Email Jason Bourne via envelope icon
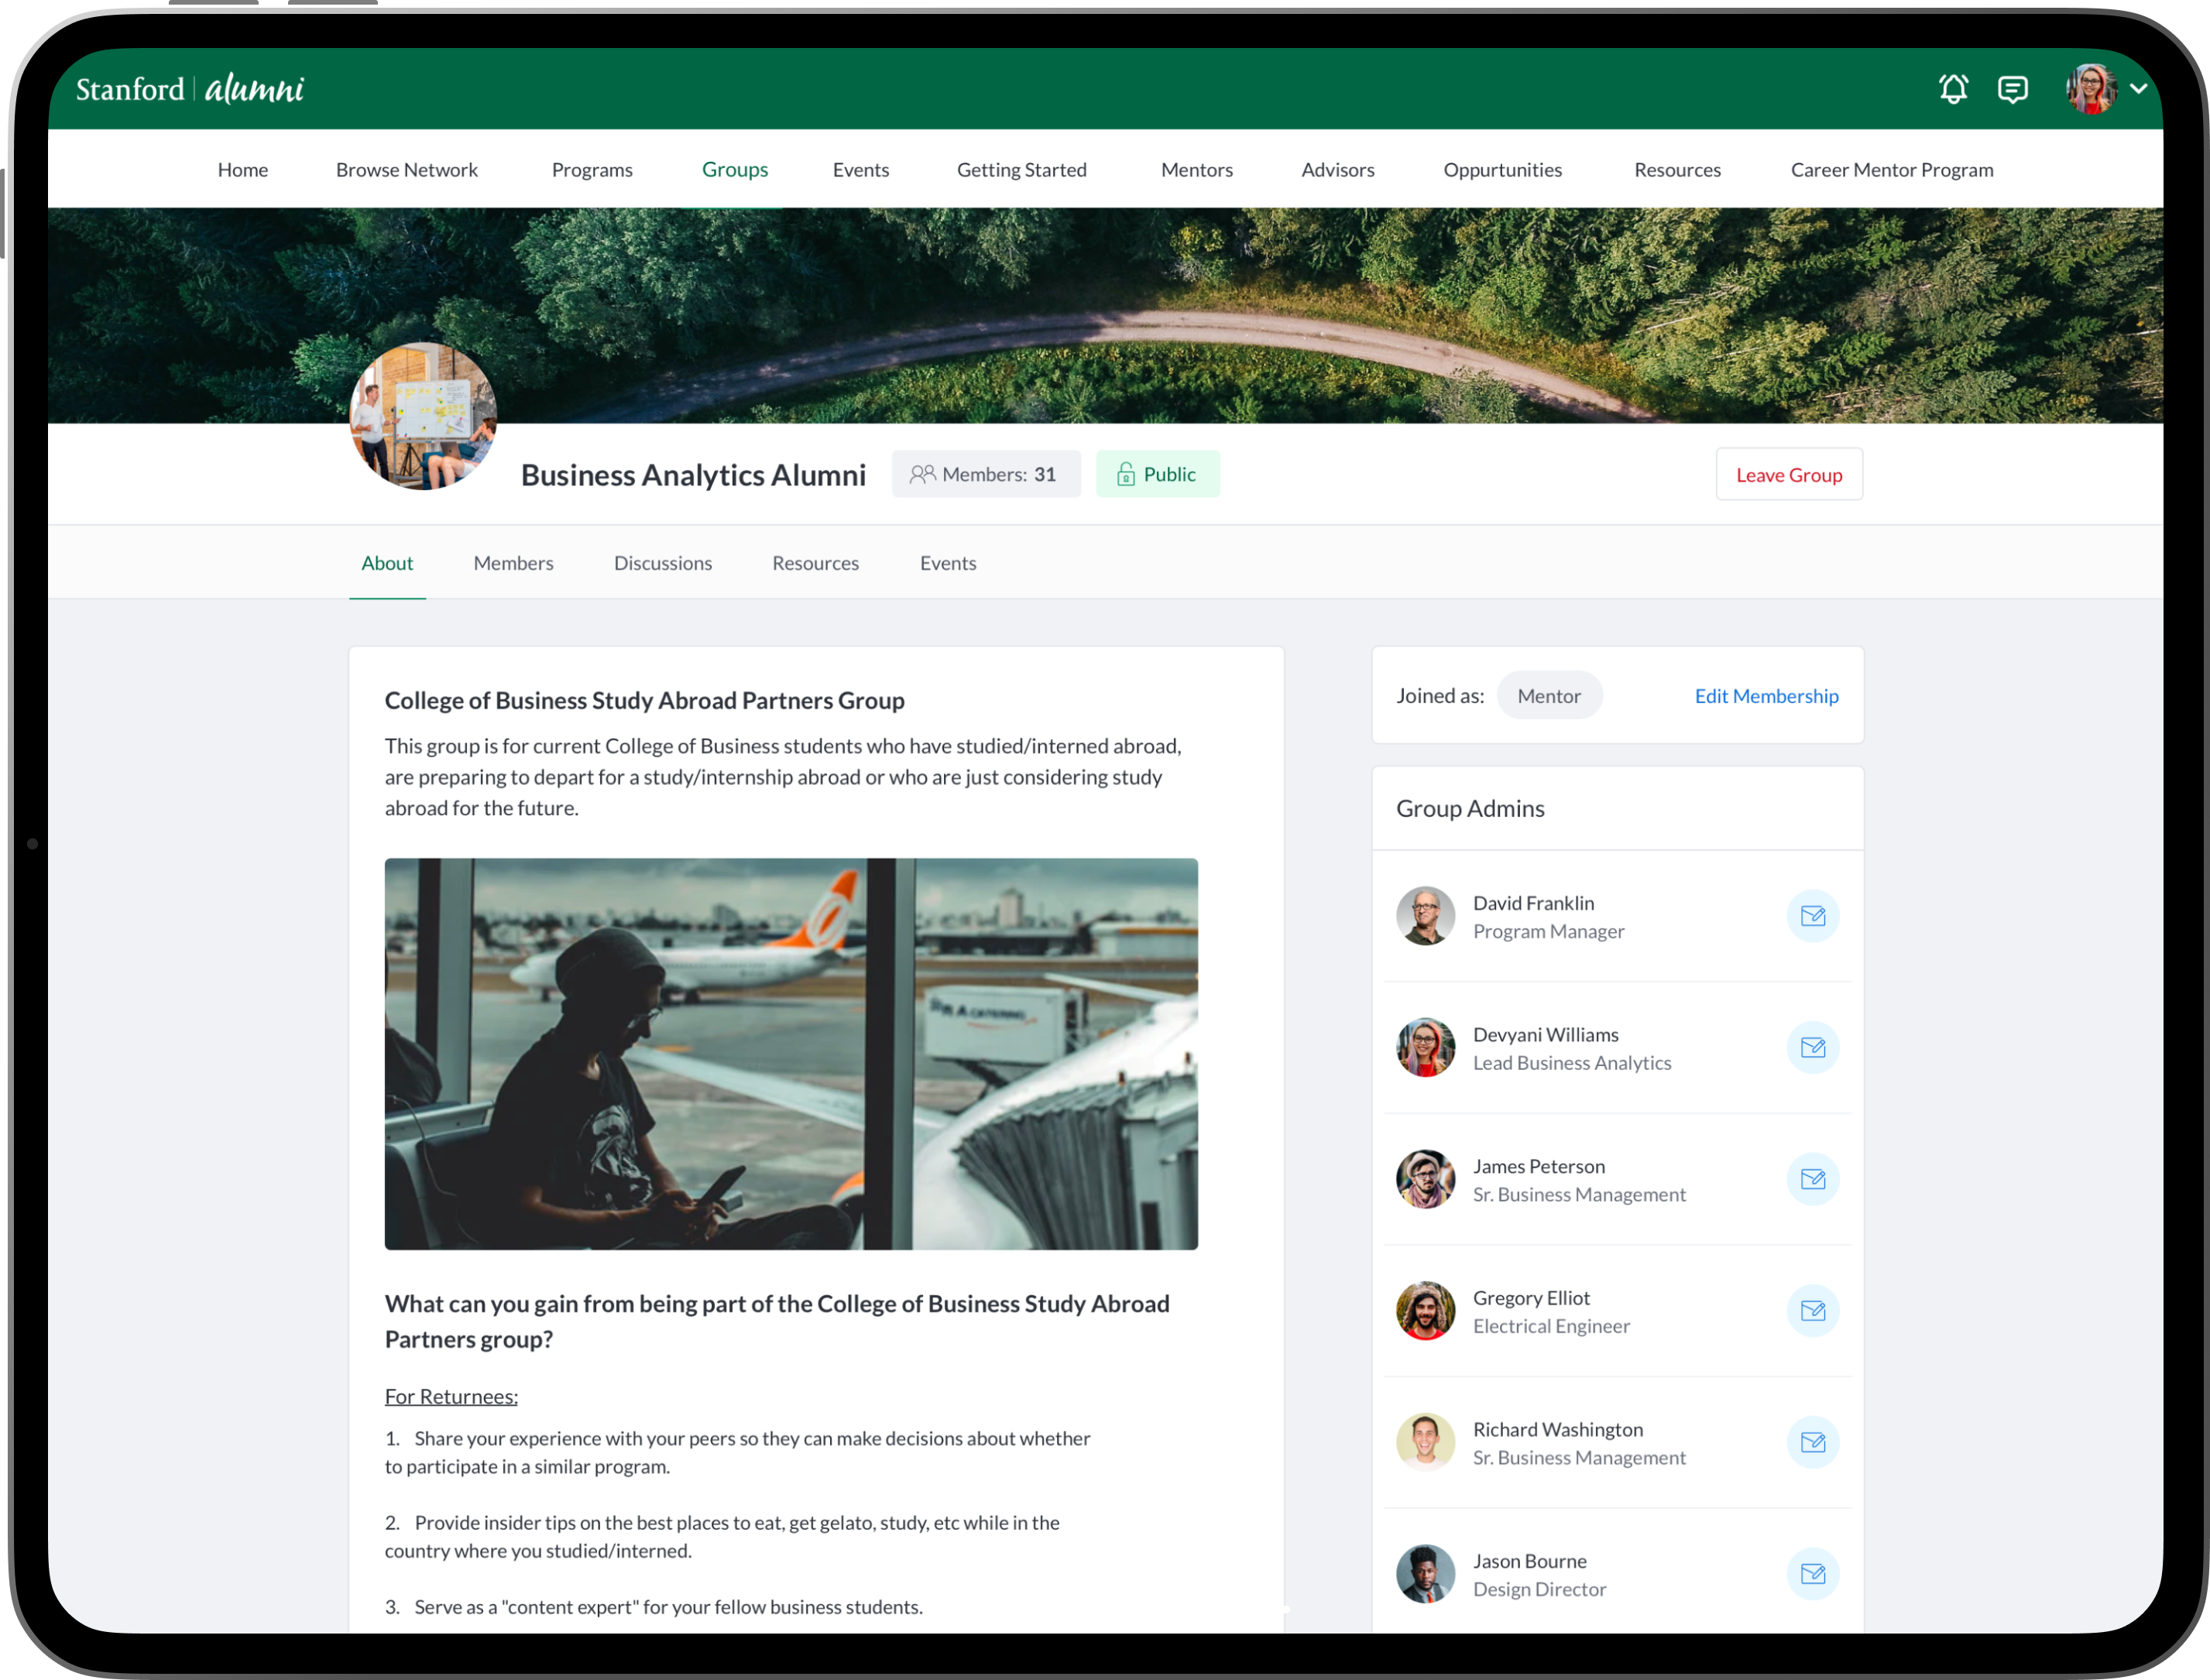This screenshot has width=2210, height=1680. point(1812,1574)
